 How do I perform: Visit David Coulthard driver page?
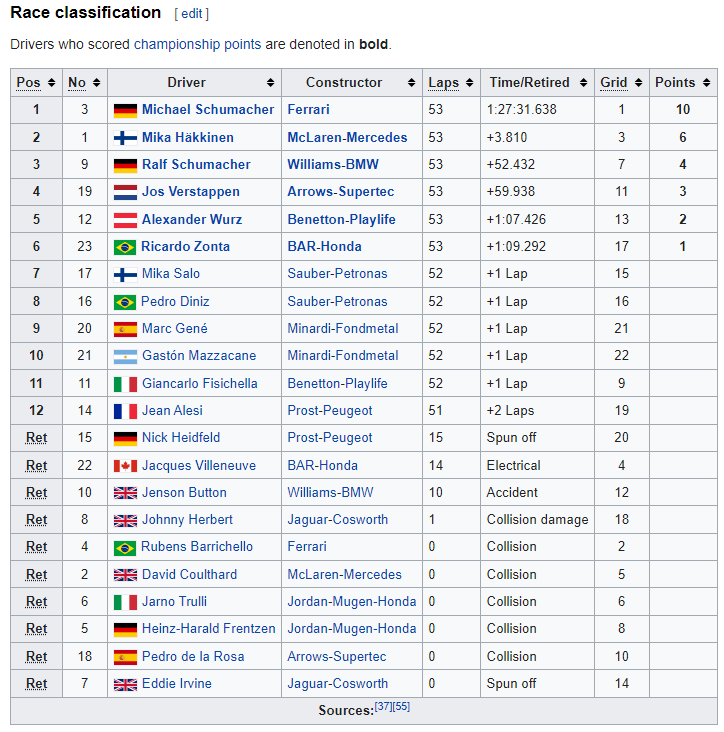[190, 575]
